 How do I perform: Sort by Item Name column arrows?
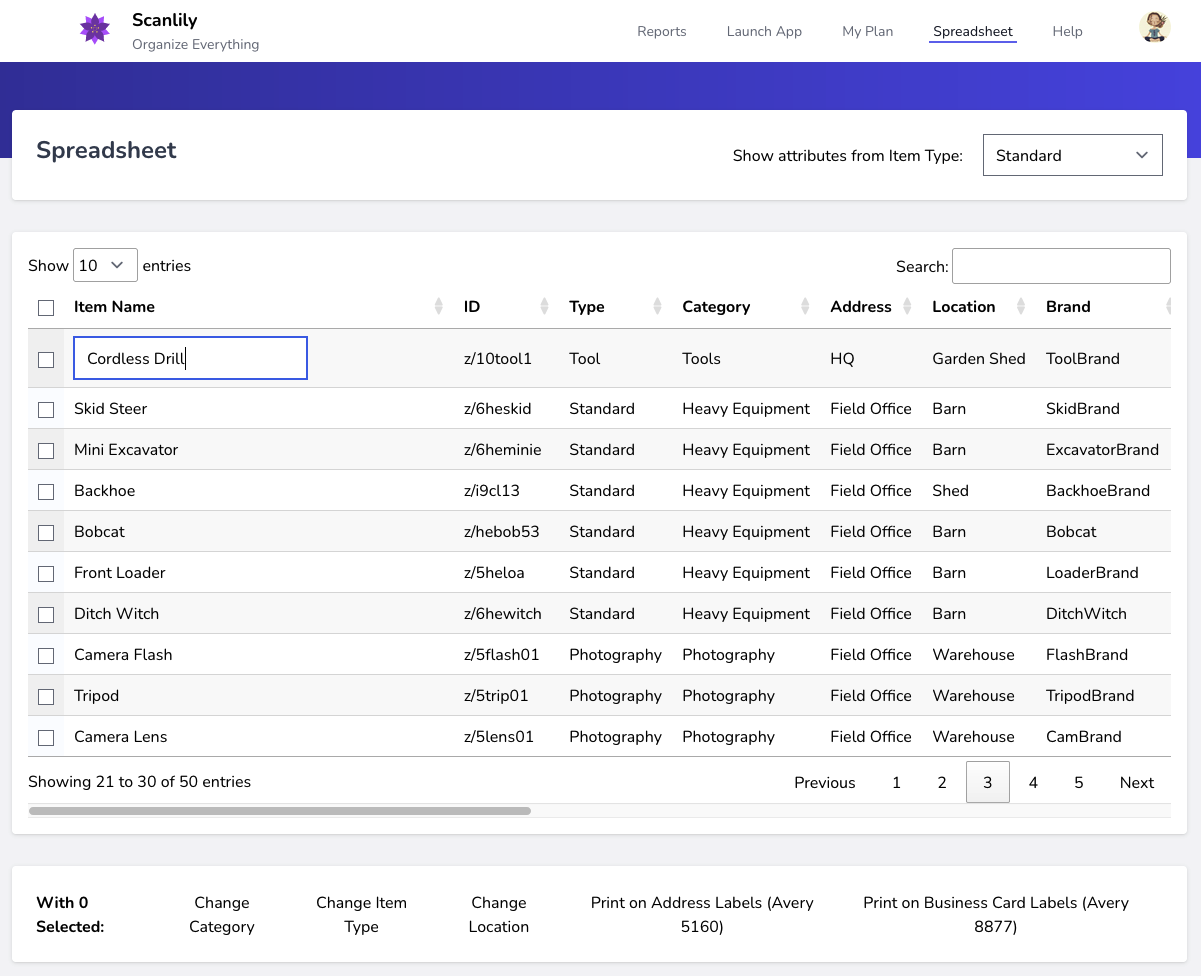click(x=439, y=307)
